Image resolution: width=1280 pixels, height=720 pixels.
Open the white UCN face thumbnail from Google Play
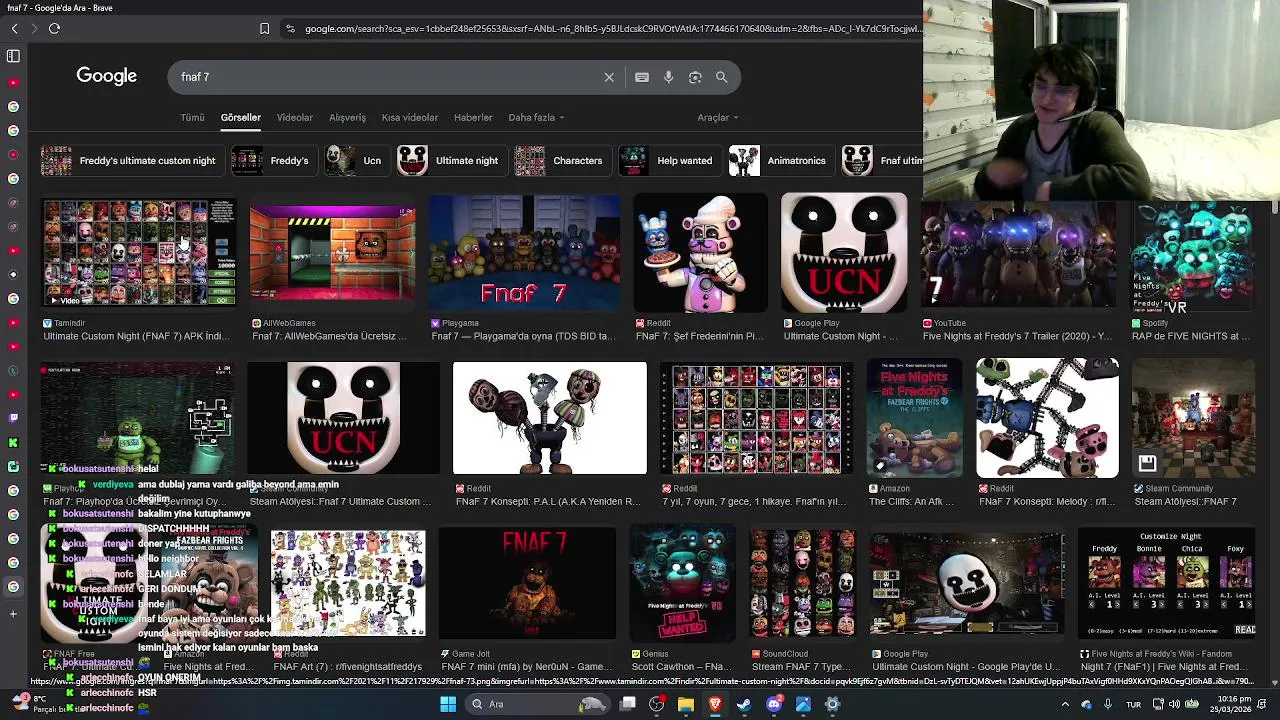(844, 252)
